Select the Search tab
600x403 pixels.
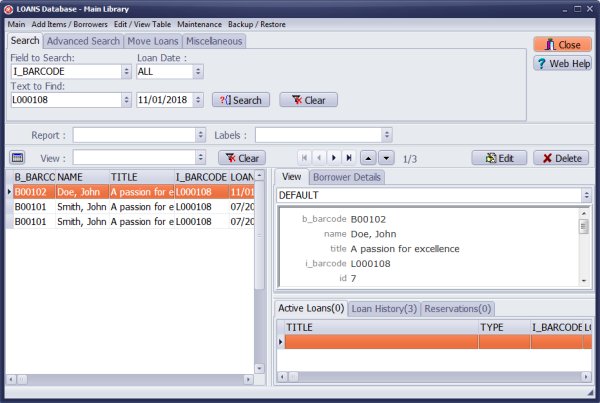coord(25,41)
